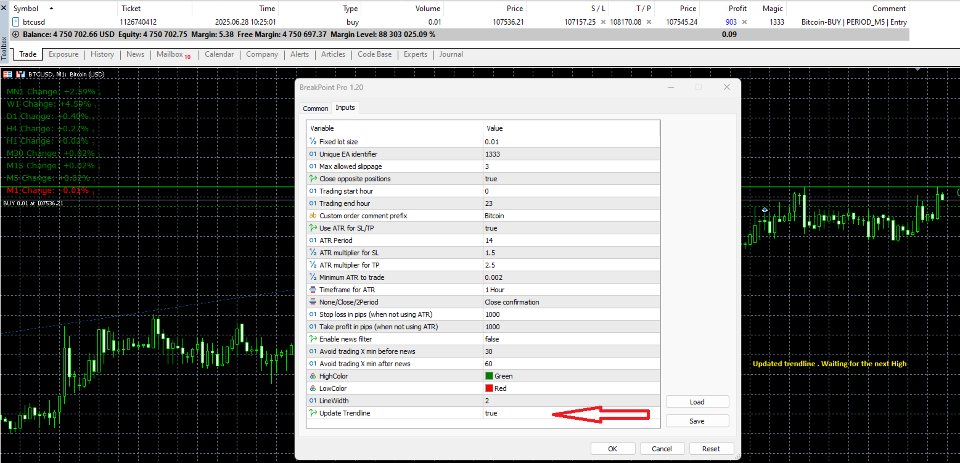Viewport: 960px width, 463px height.
Task: Click the BTCUSD chart window icon
Action: [x=8, y=74]
